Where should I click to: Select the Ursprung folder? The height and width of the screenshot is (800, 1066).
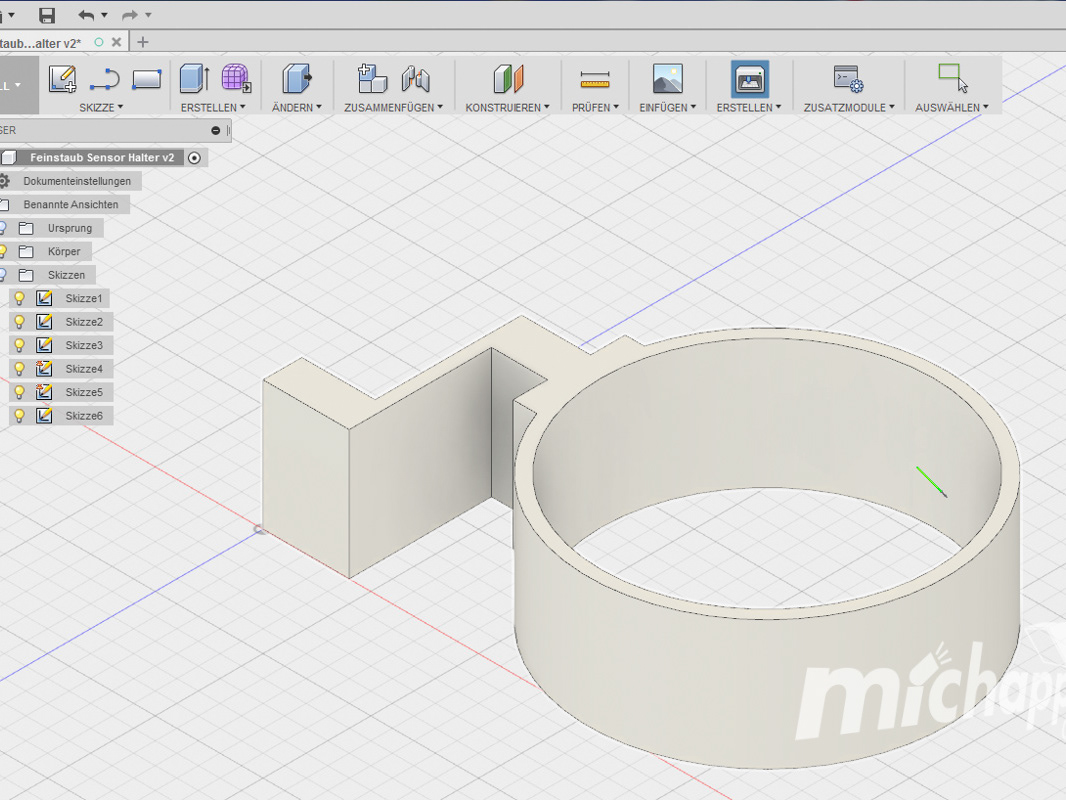pyautogui.click(x=69, y=228)
